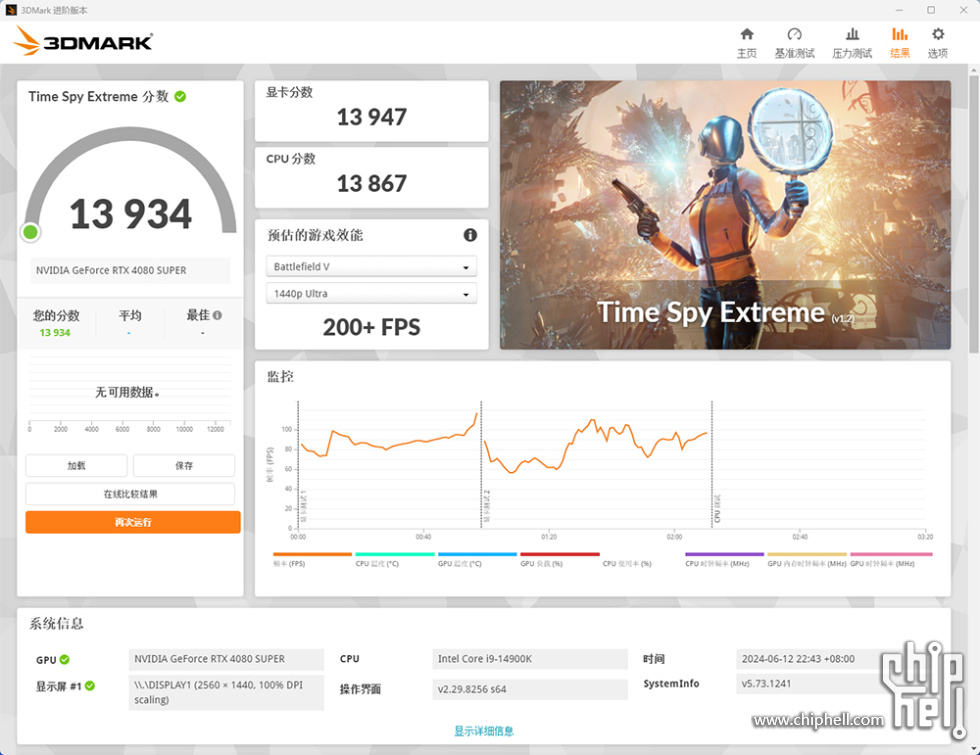Click the green check beside Time Spy Extreme 分数
The width and height of the screenshot is (980, 755).
pos(180,96)
